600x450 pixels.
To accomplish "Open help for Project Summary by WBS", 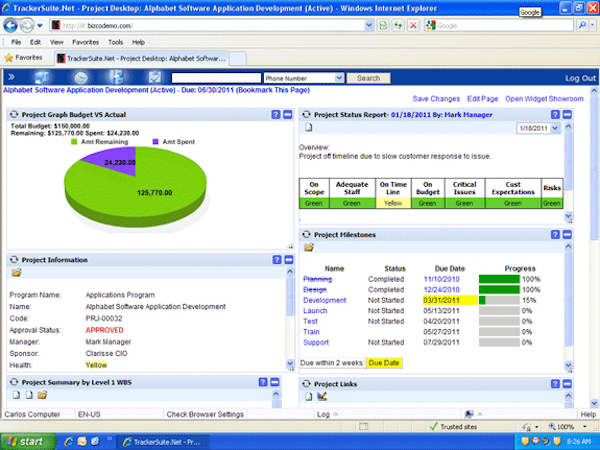I will [x=263, y=382].
